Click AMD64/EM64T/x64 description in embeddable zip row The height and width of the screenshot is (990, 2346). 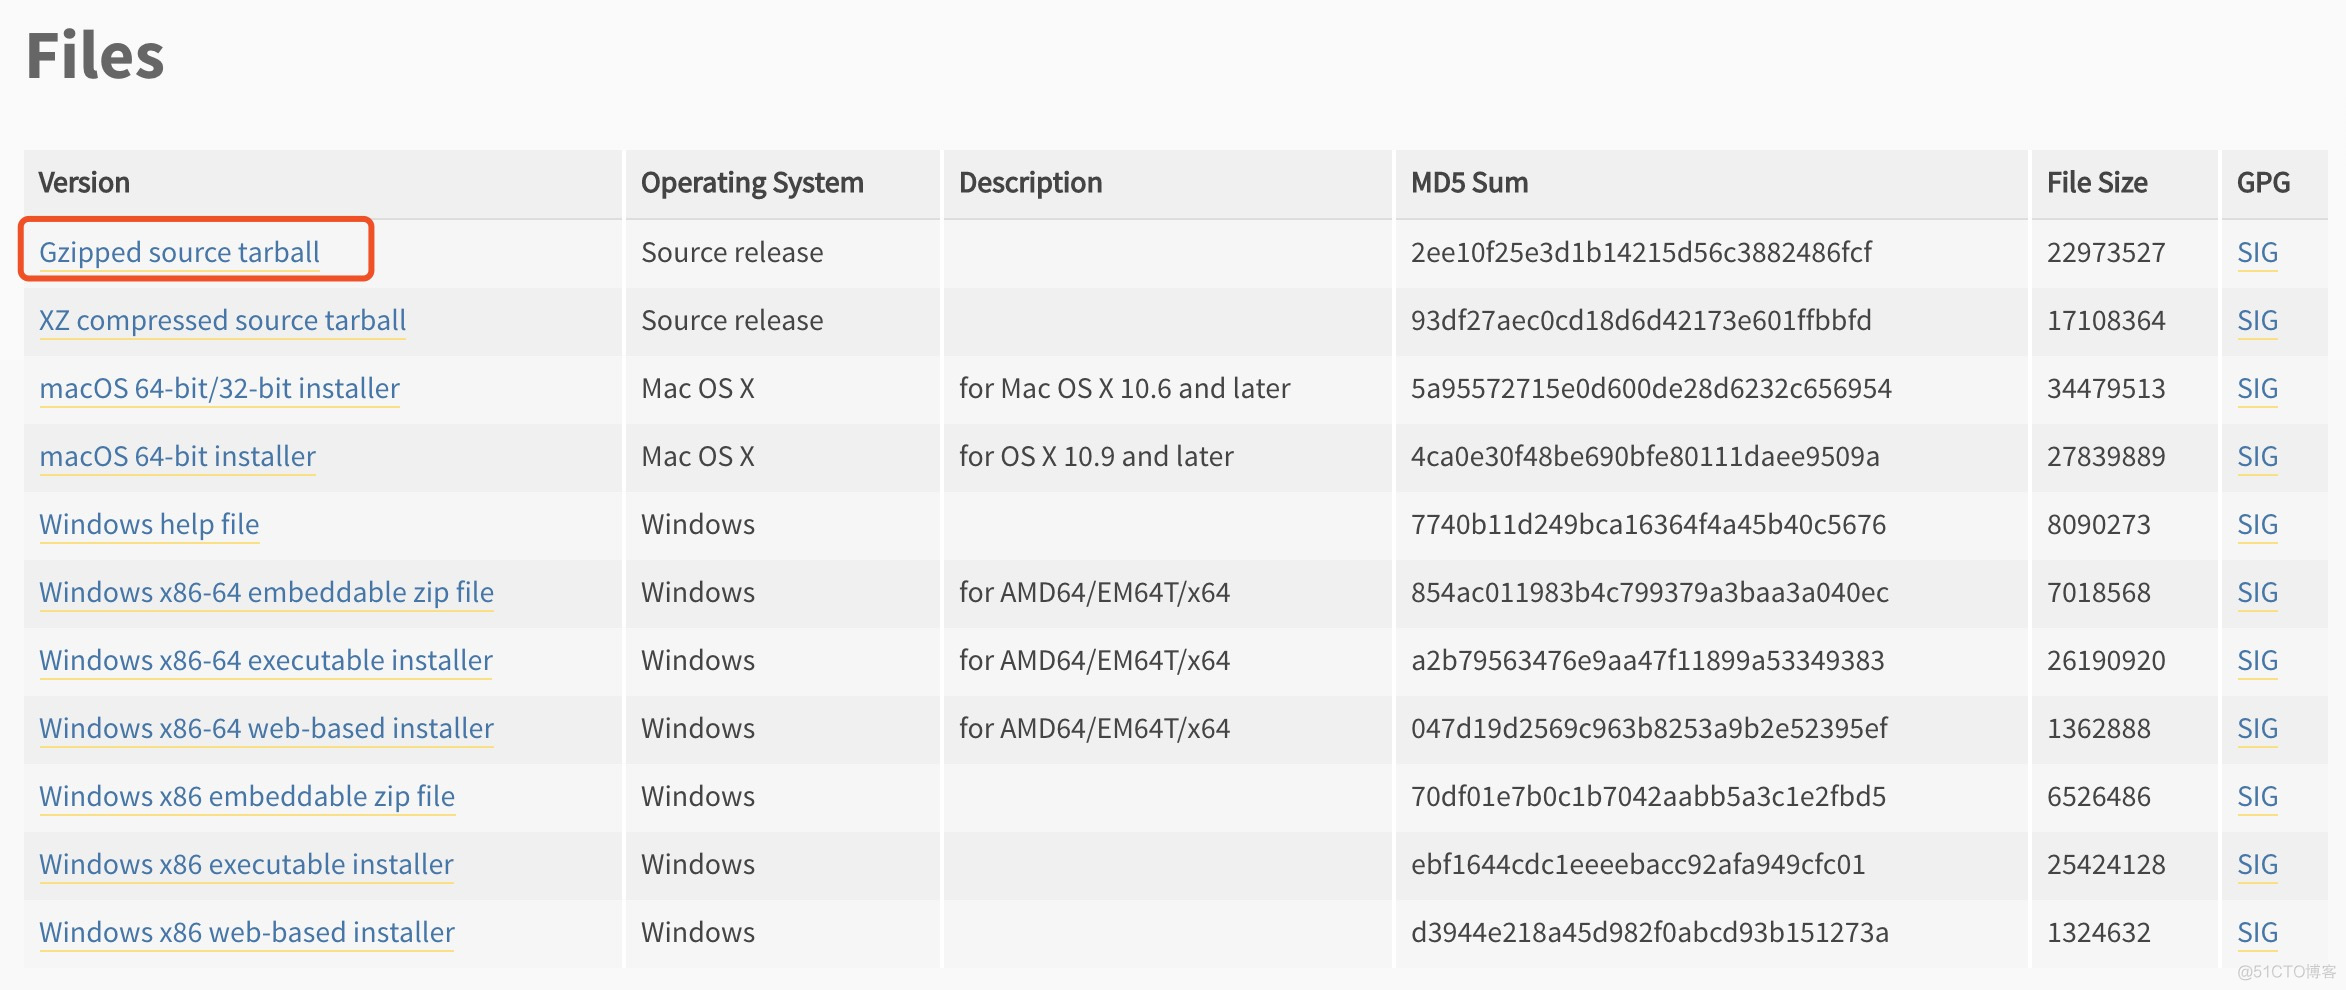coord(1094,593)
